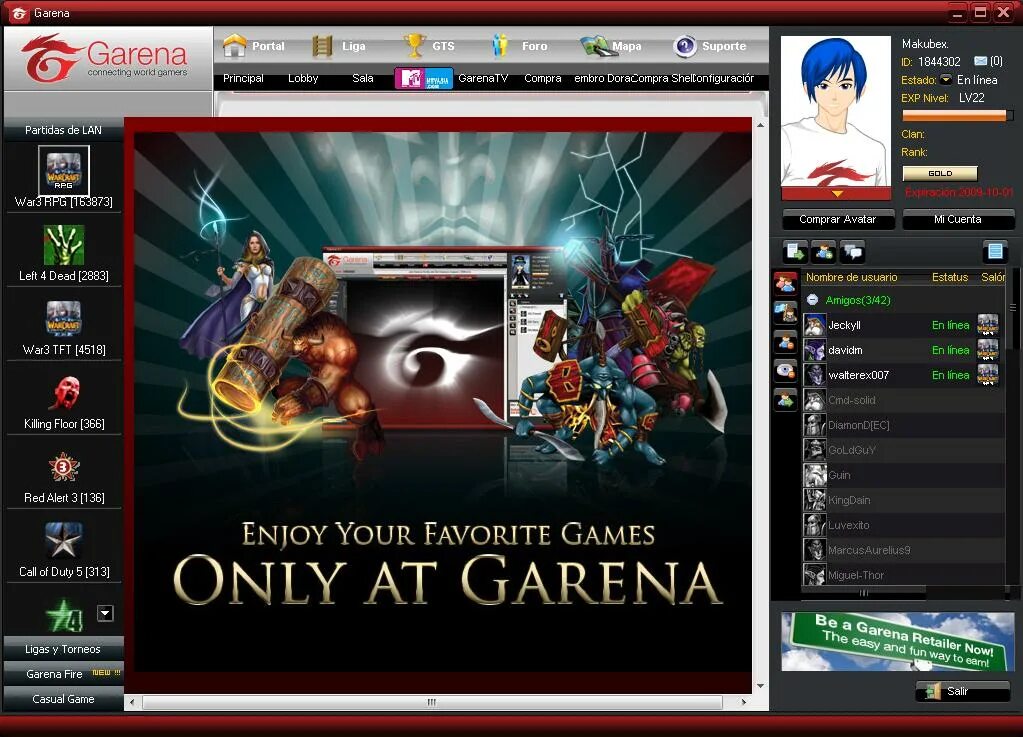This screenshot has height=737, width=1023.
Task: Open the Estado status dropdown
Action: click(x=945, y=80)
